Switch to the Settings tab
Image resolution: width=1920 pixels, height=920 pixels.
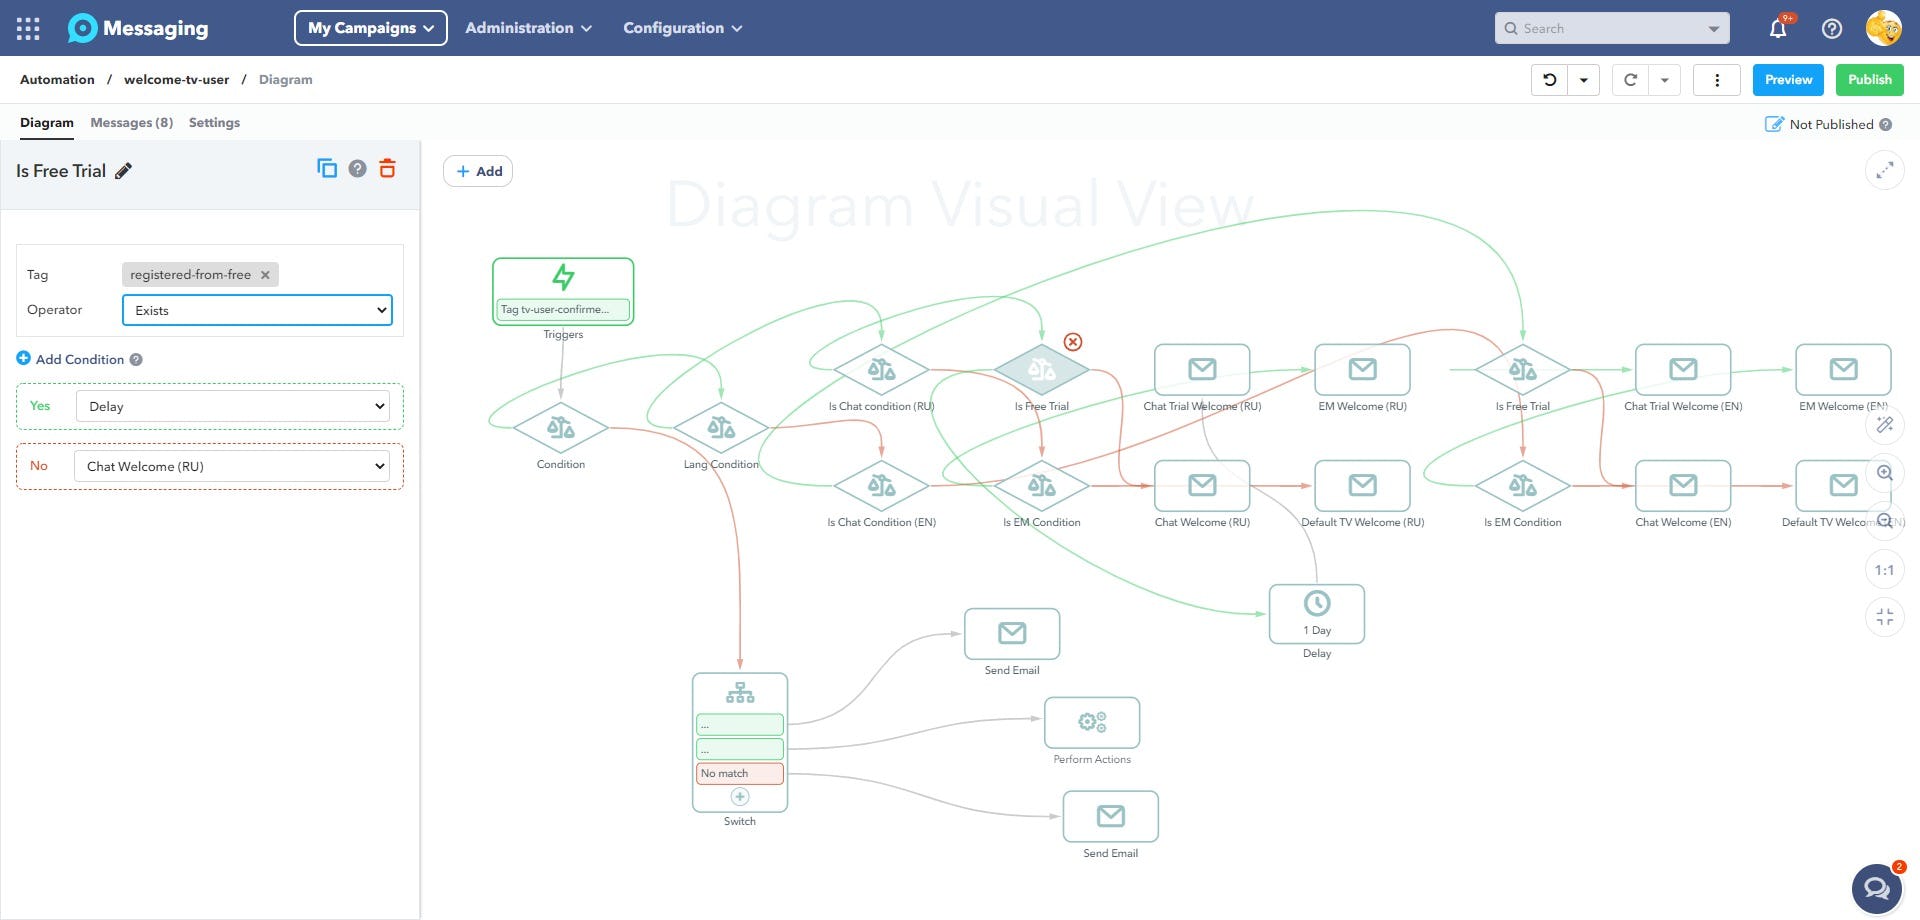point(214,123)
